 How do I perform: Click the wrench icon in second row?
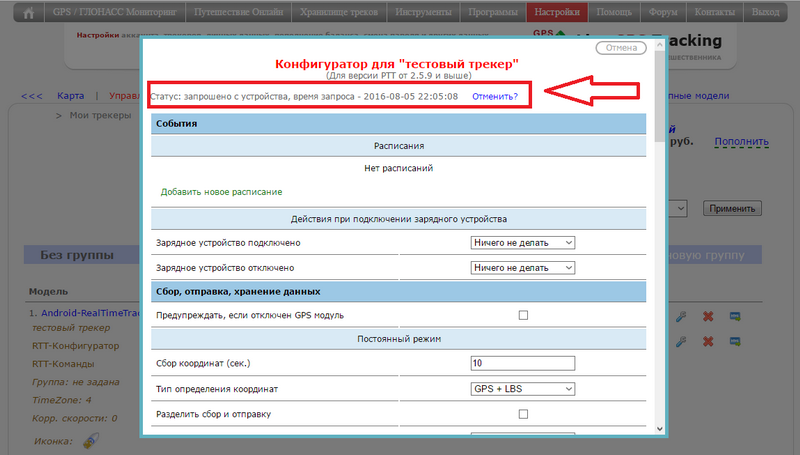pyautogui.click(x=681, y=342)
